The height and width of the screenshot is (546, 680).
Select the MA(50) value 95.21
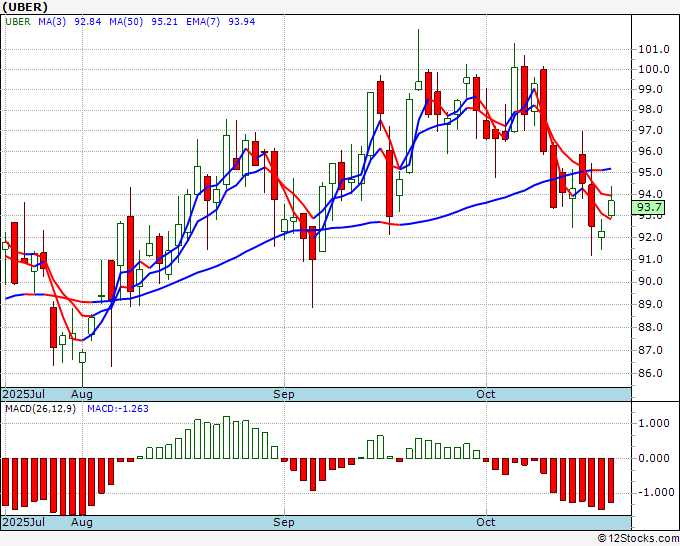click(164, 22)
